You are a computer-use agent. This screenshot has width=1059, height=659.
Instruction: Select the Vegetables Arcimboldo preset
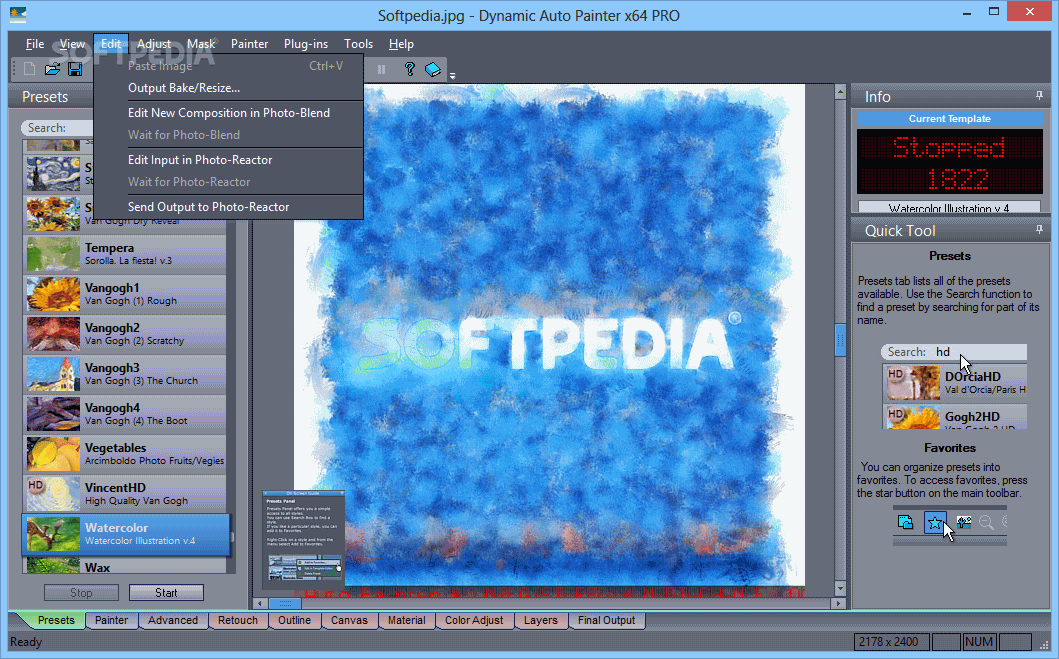pyautogui.click(x=126, y=453)
